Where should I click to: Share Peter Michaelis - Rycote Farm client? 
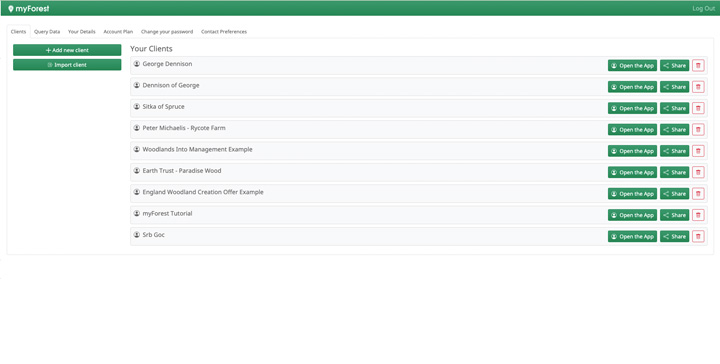click(x=675, y=129)
